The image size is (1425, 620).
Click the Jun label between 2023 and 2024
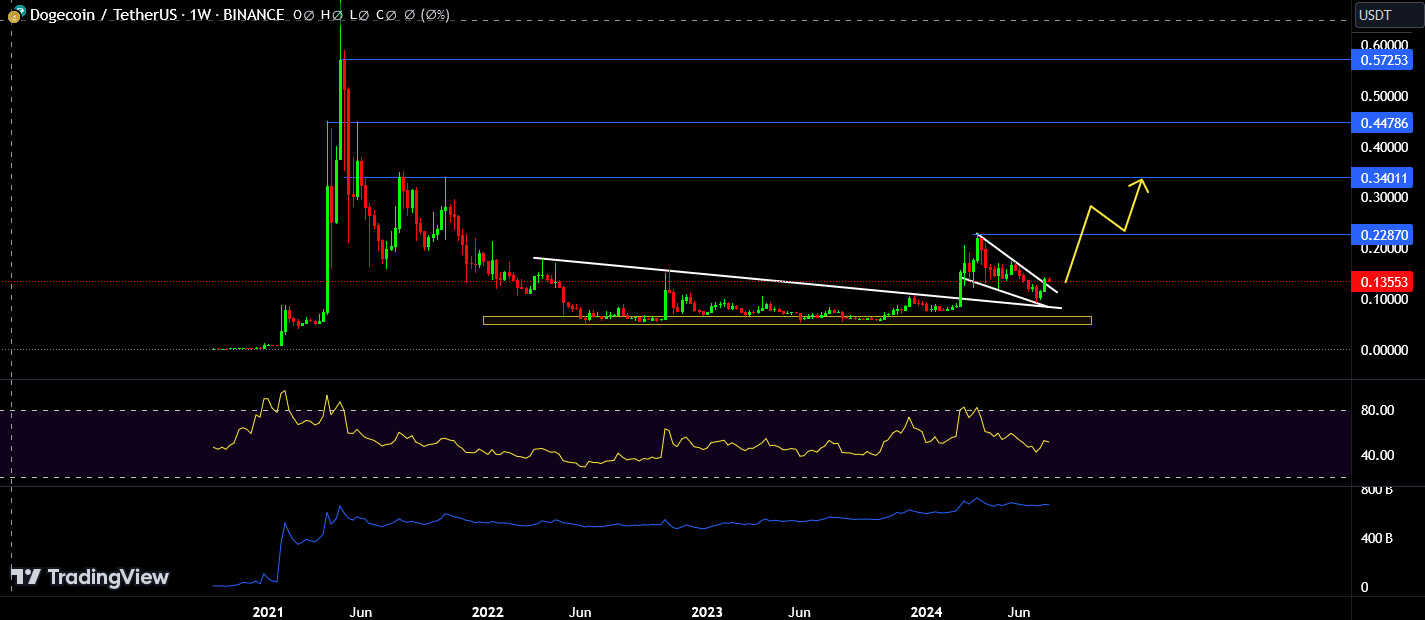798,611
